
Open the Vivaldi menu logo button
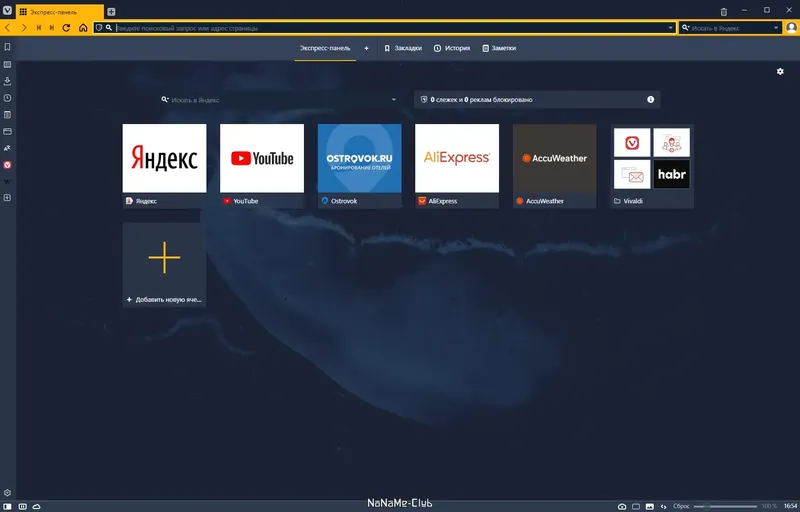coord(7,11)
